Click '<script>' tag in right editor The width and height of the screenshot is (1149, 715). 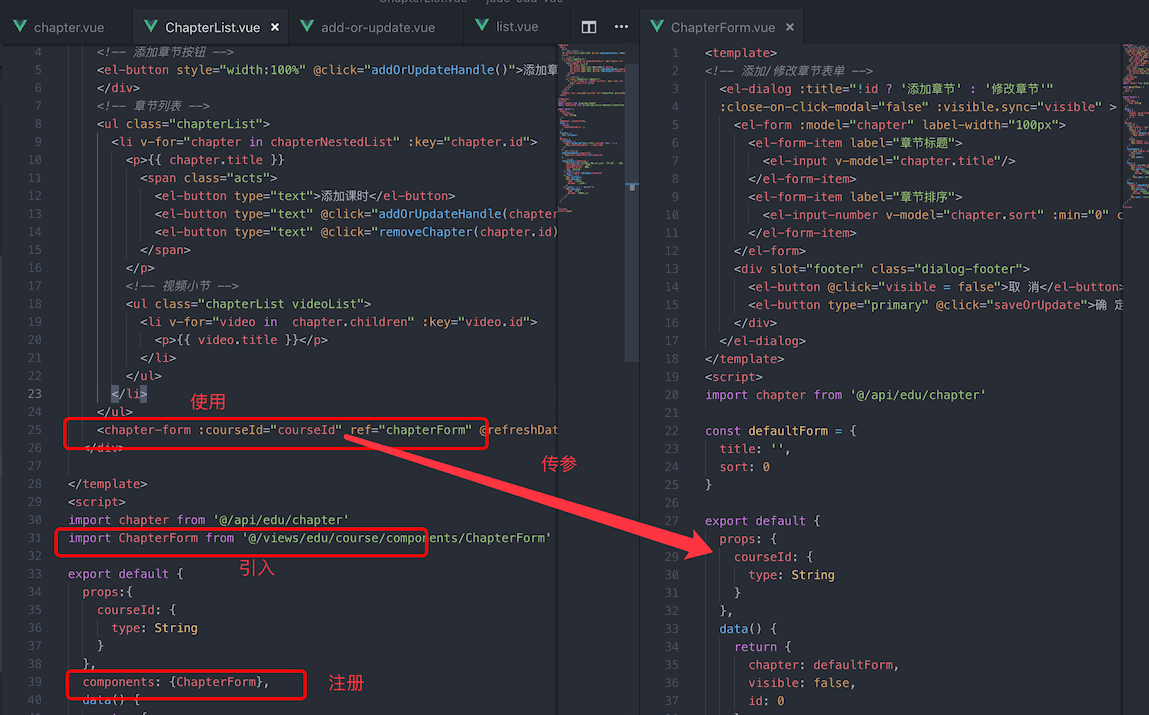[734, 377]
